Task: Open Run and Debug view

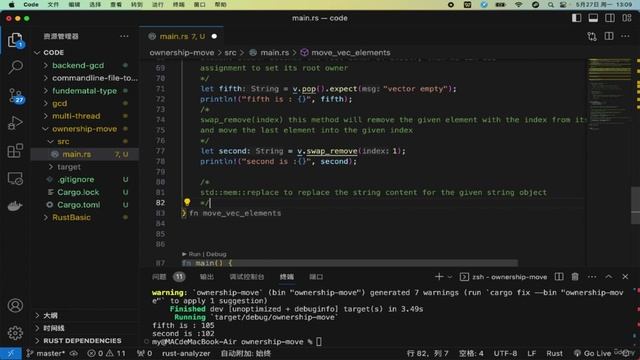Action: [15, 123]
